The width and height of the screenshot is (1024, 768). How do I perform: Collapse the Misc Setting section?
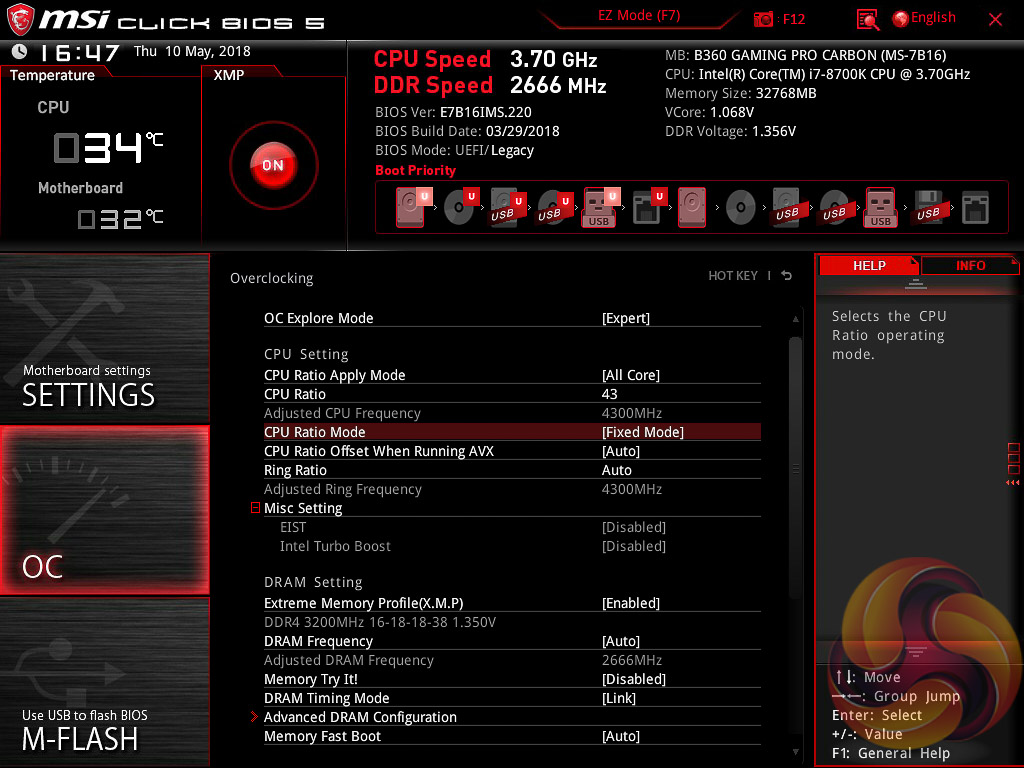(x=255, y=507)
